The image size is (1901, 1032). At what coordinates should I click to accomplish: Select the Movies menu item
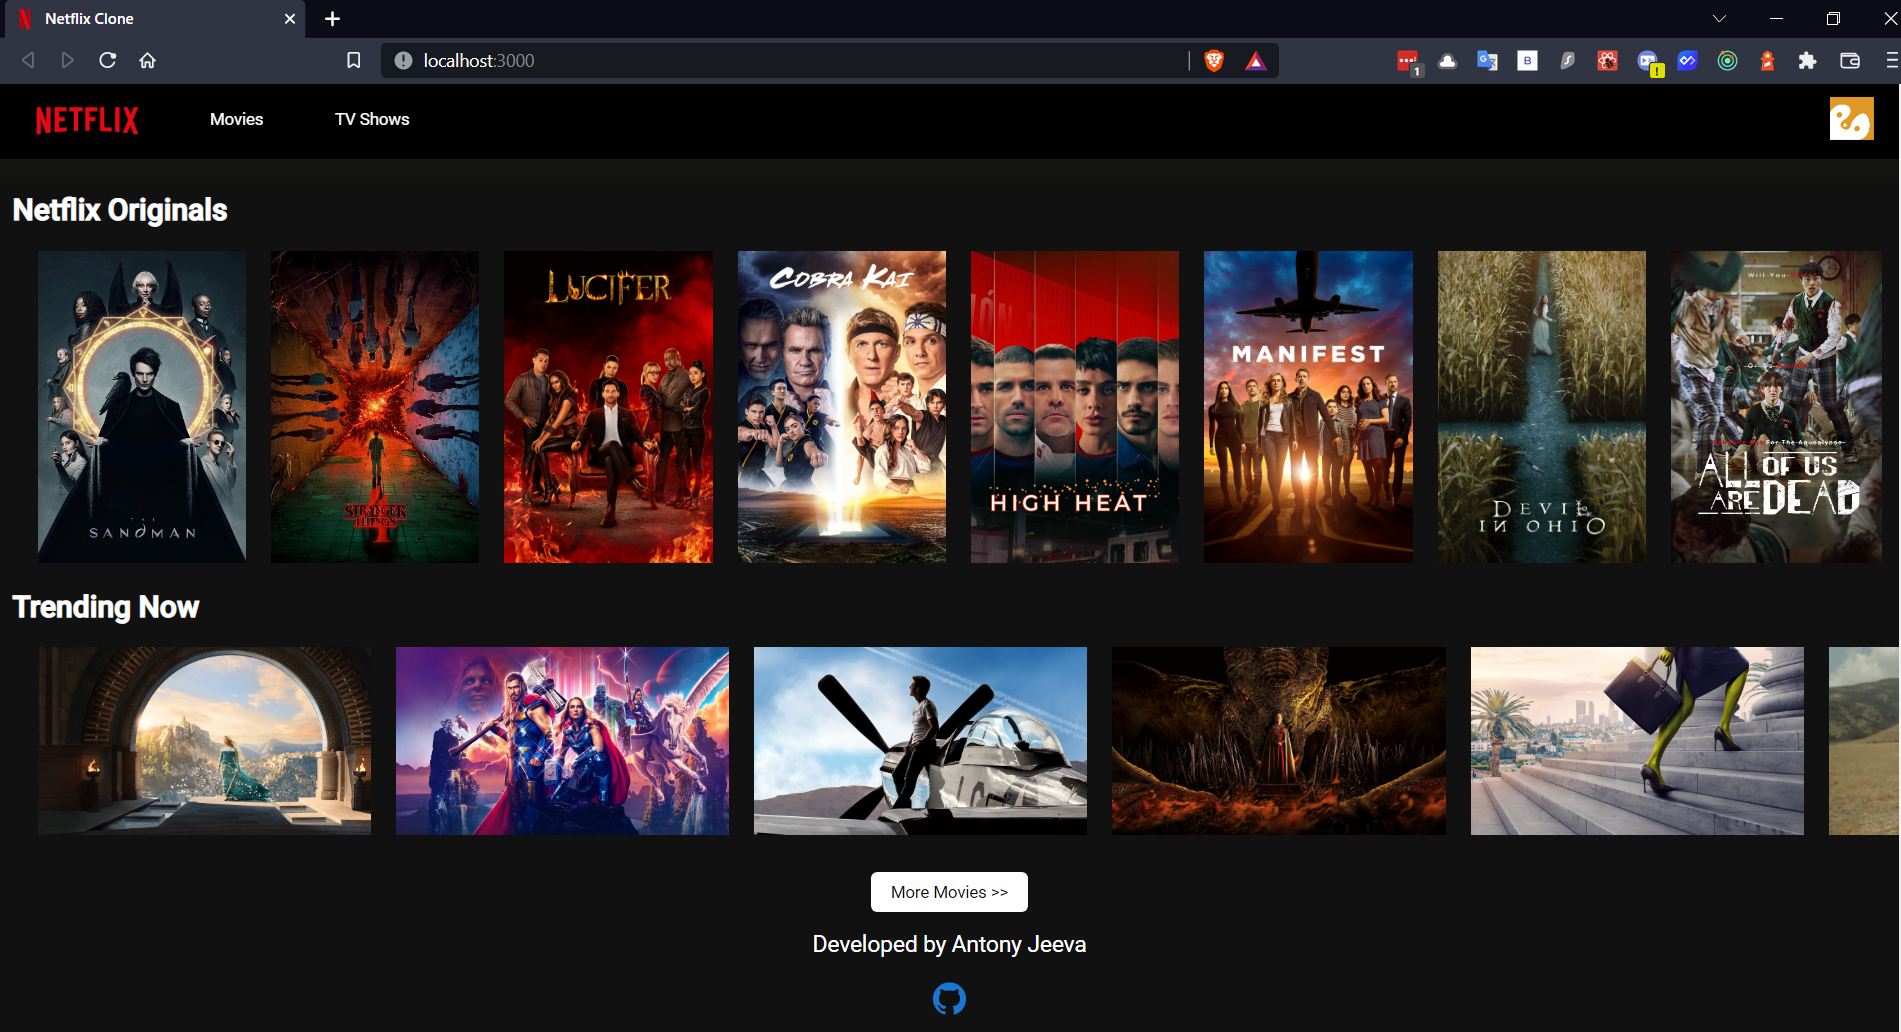pyautogui.click(x=236, y=119)
